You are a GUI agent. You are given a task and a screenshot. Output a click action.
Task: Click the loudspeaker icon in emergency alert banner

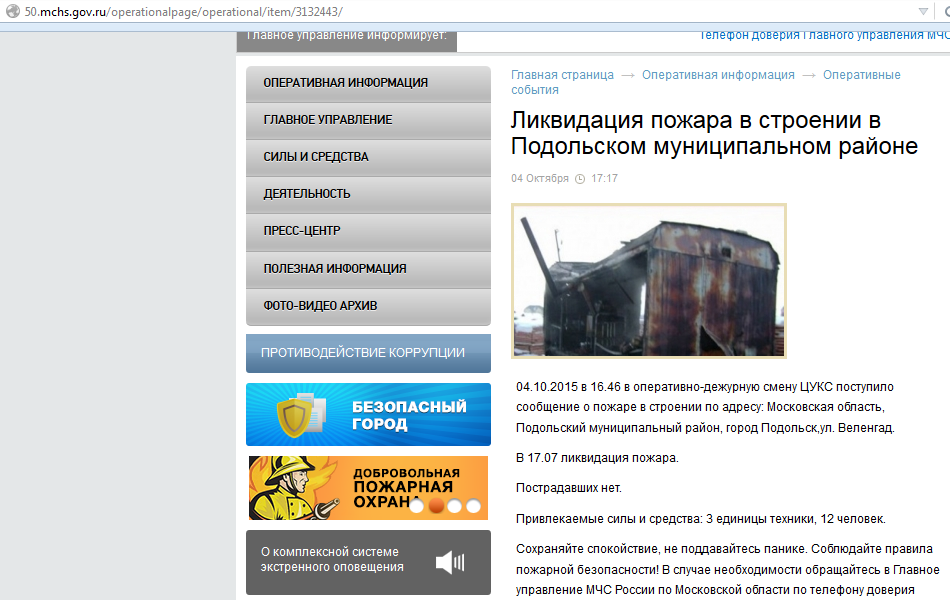point(450,562)
